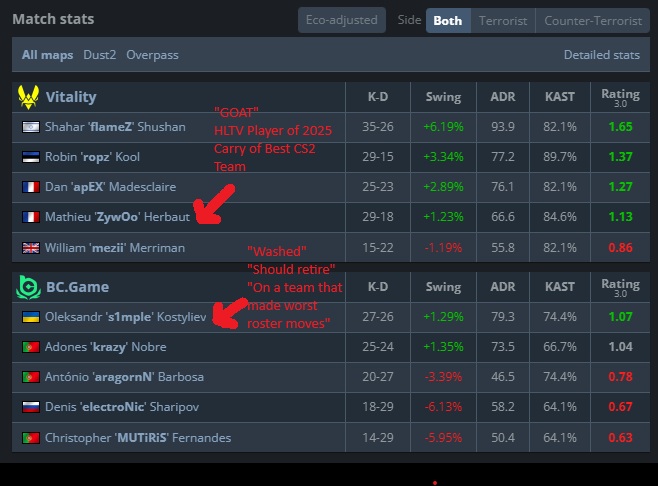Screen dimensions: 658x486
Task: Open António 'aragornN' Barbosa player profile
Action: 124,377
